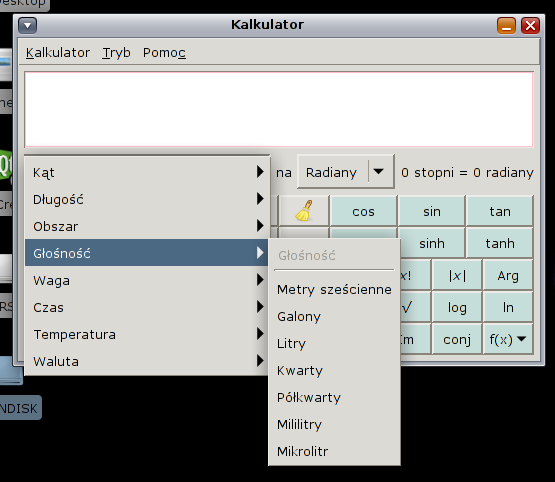Click the conj button

point(457,339)
